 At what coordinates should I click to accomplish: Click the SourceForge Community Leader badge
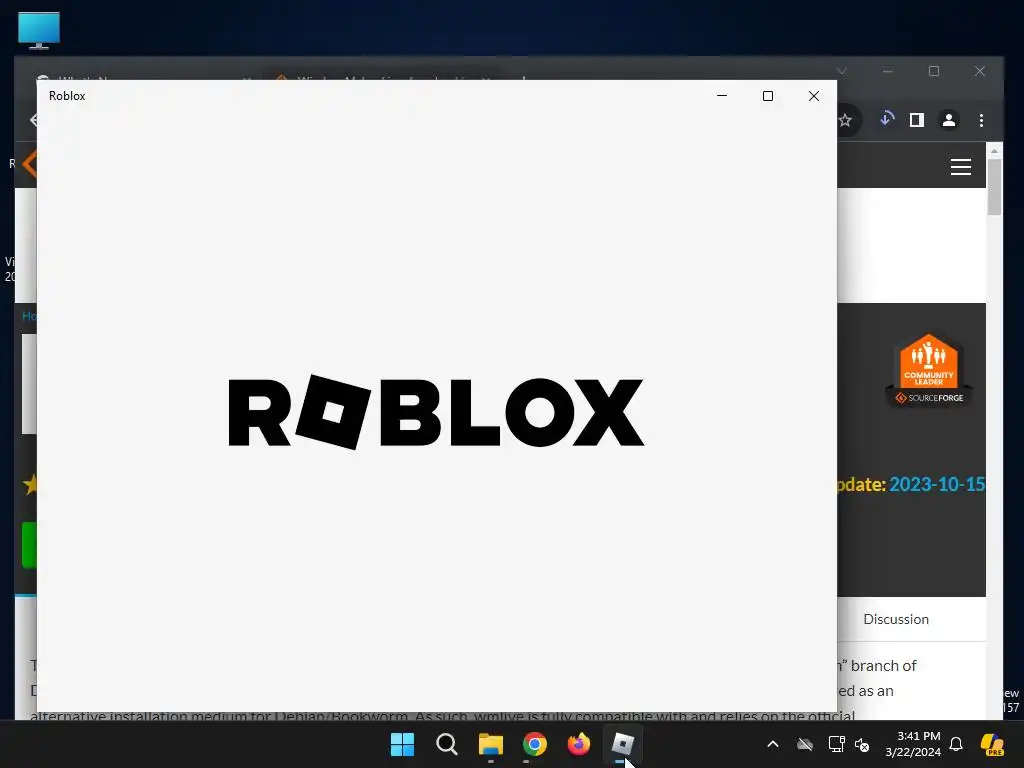(x=929, y=370)
